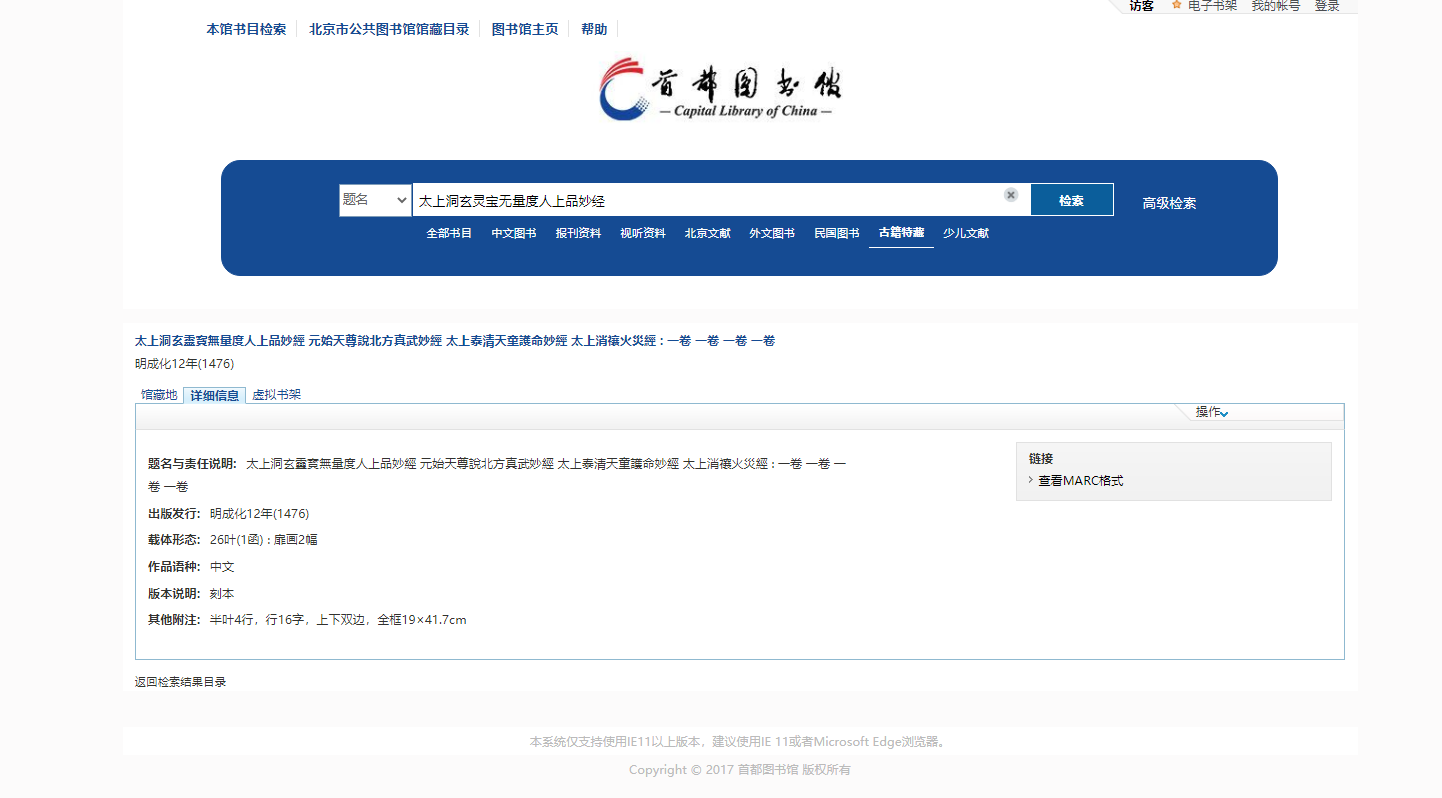Click the star icon beside 电子书架
This screenshot has width=1442, height=798.
tap(1176, 5)
